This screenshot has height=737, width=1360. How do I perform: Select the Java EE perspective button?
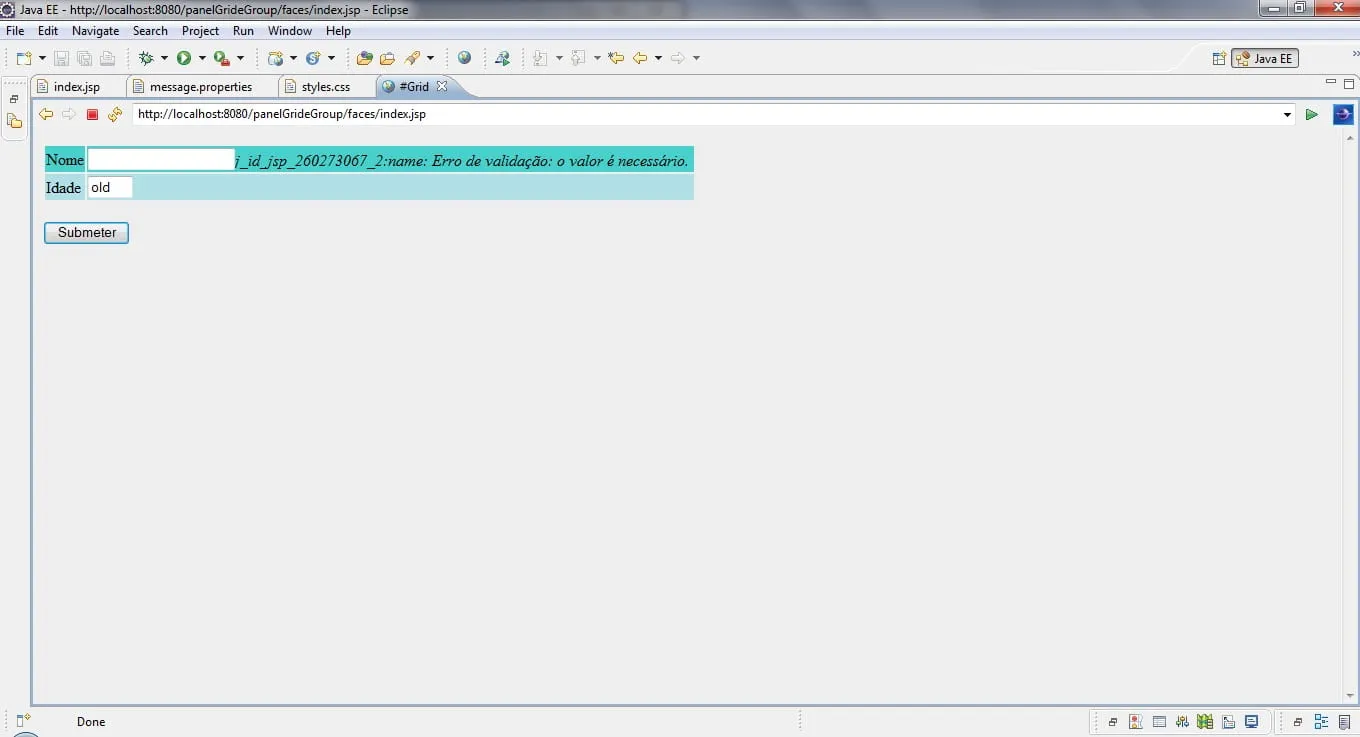1265,59
